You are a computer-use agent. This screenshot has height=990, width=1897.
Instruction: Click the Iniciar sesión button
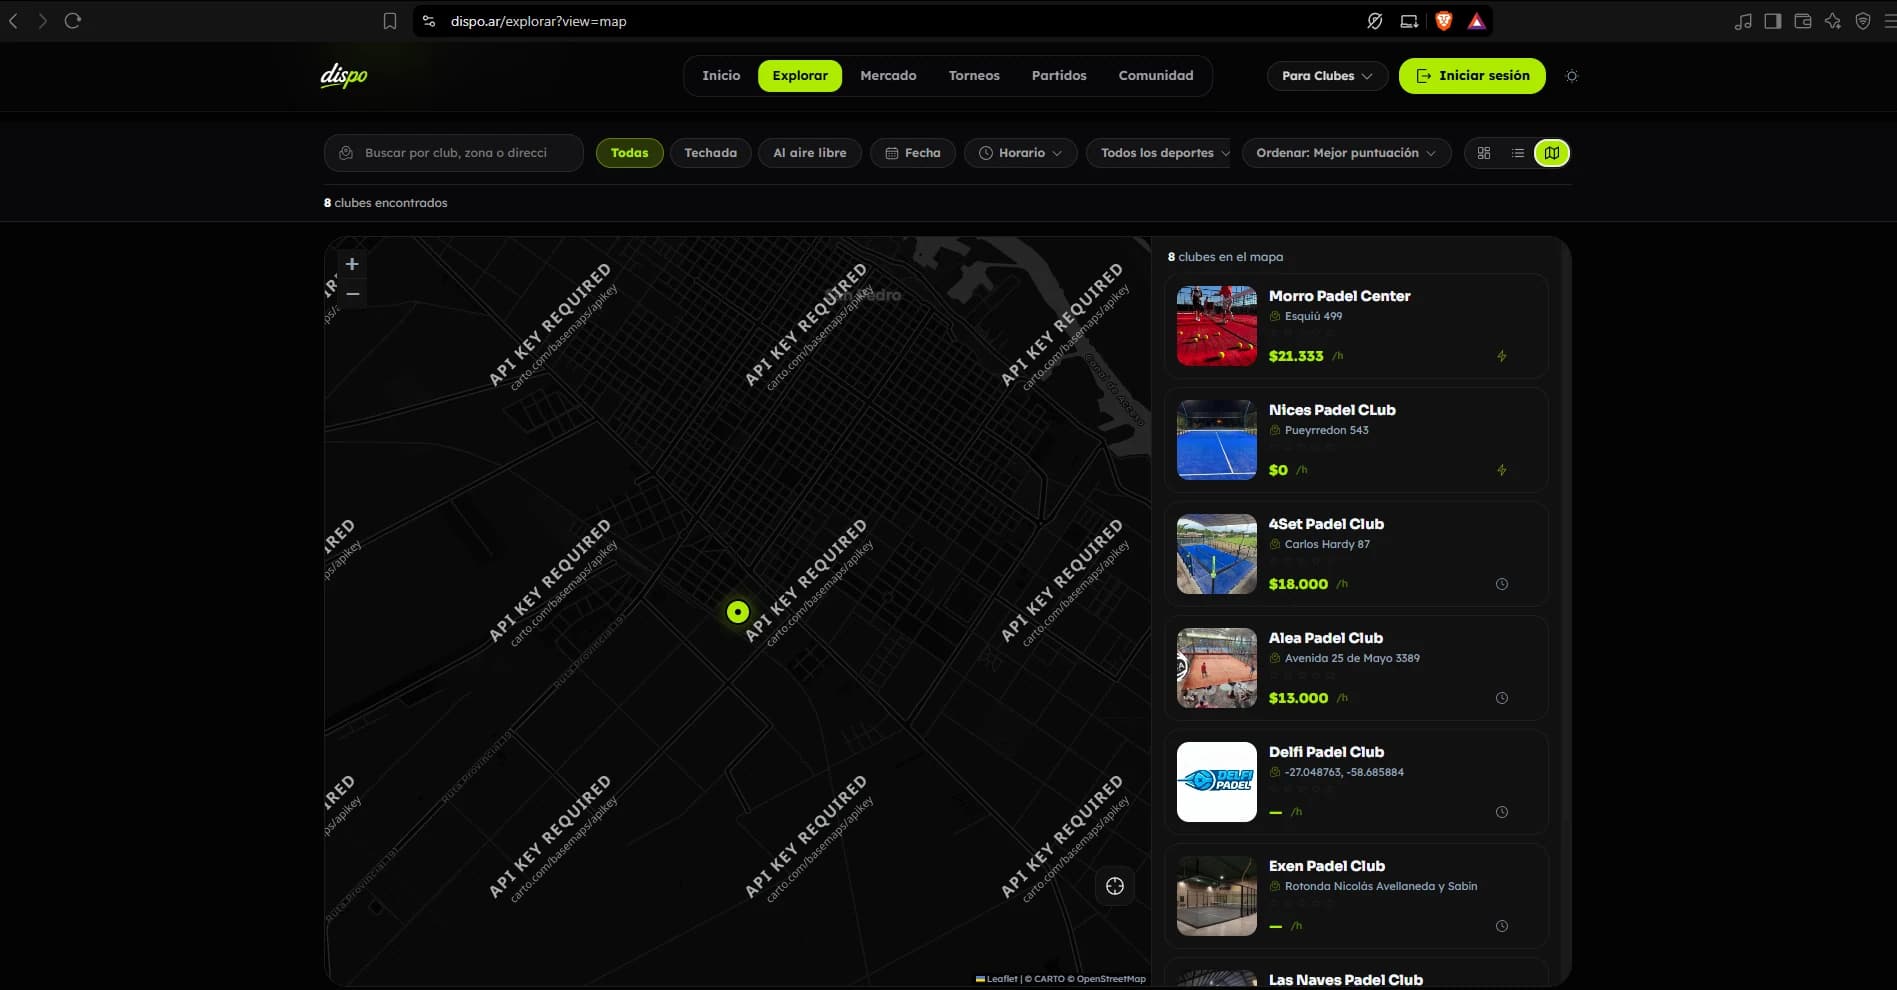pos(1472,76)
